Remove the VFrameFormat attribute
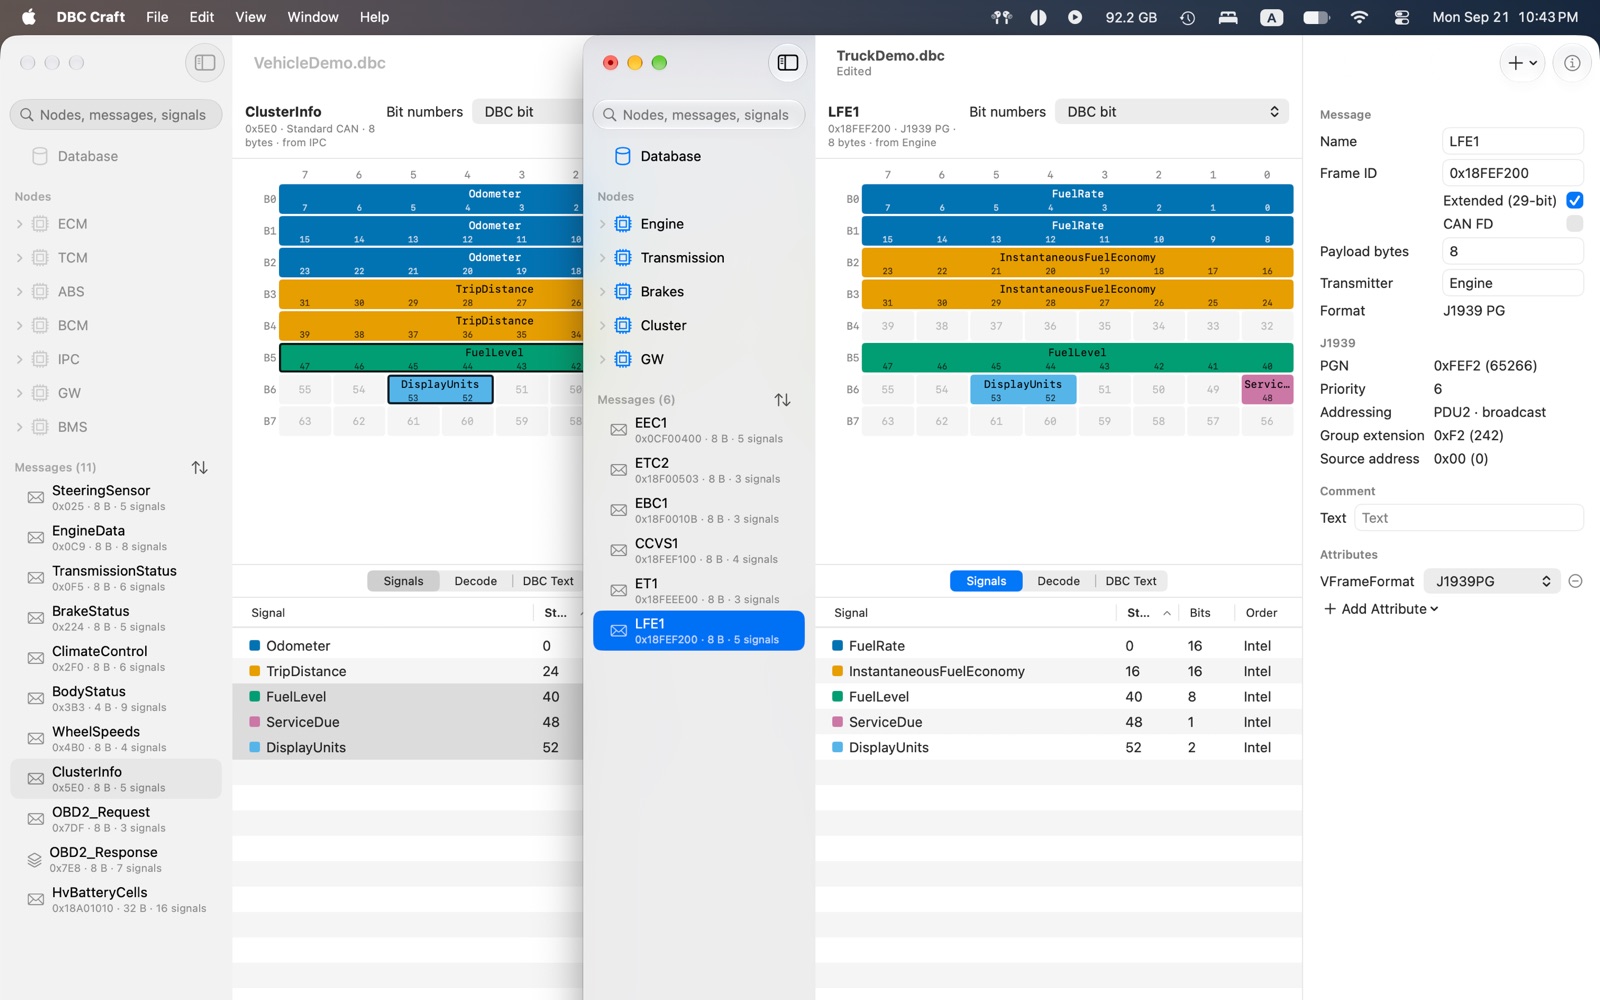Image resolution: width=1600 pixels, height=1000 pixels. click(x=1575, y=581)
